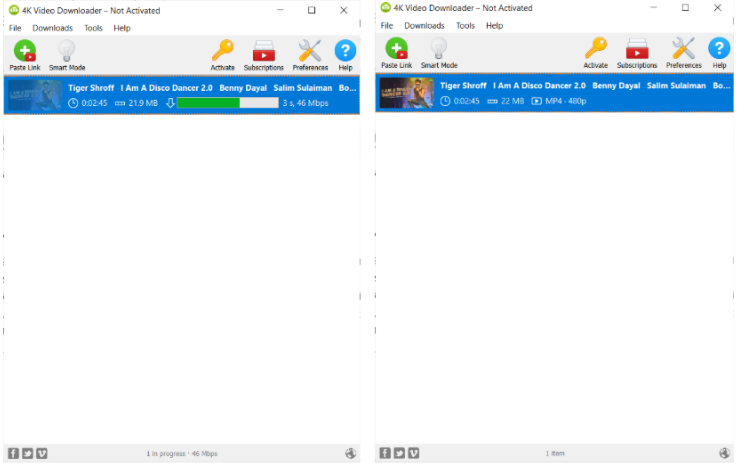Open Preferences in the right window
The width and height of the screenshot is (744, 468).
click(683, 53)
